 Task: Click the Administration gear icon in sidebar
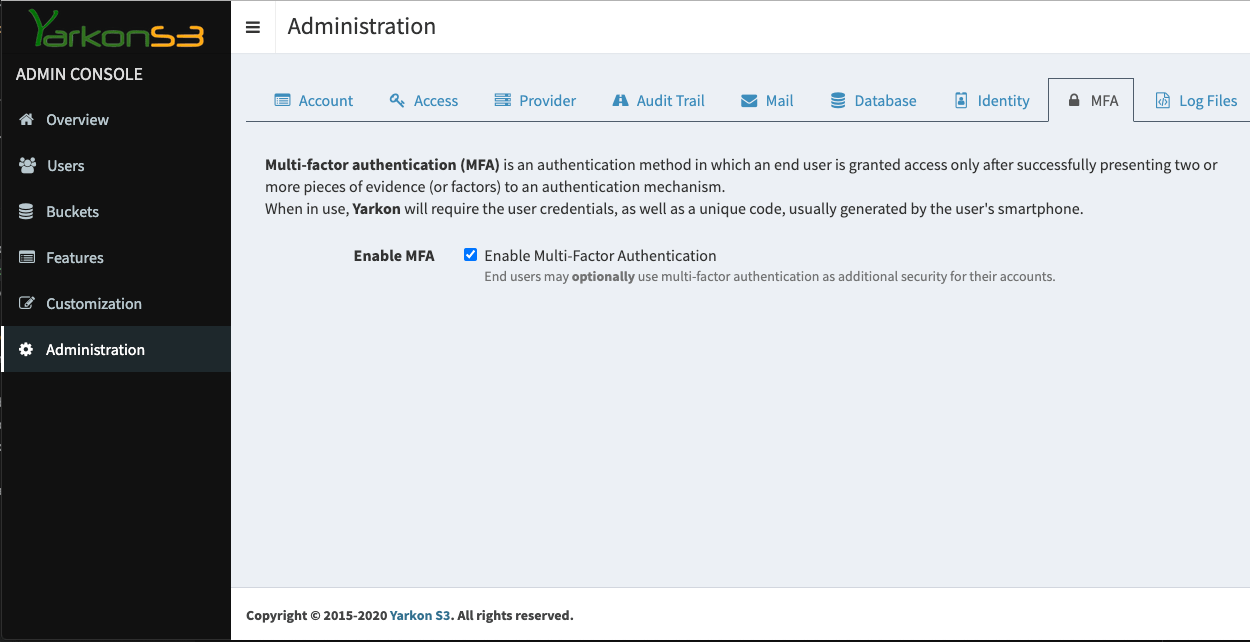click(x=27, y=350)
